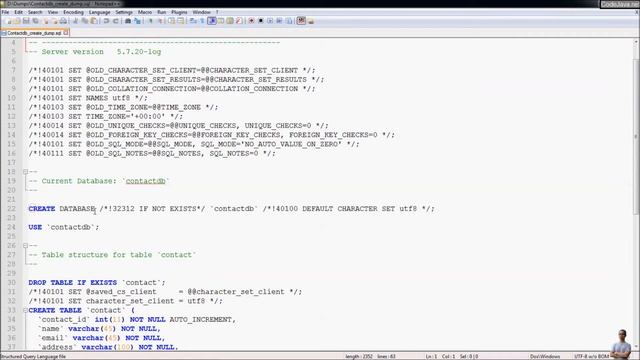Collapse the comment fold at line 26
The height and width of the screenshot is (360, 640).
coord(25,246)
